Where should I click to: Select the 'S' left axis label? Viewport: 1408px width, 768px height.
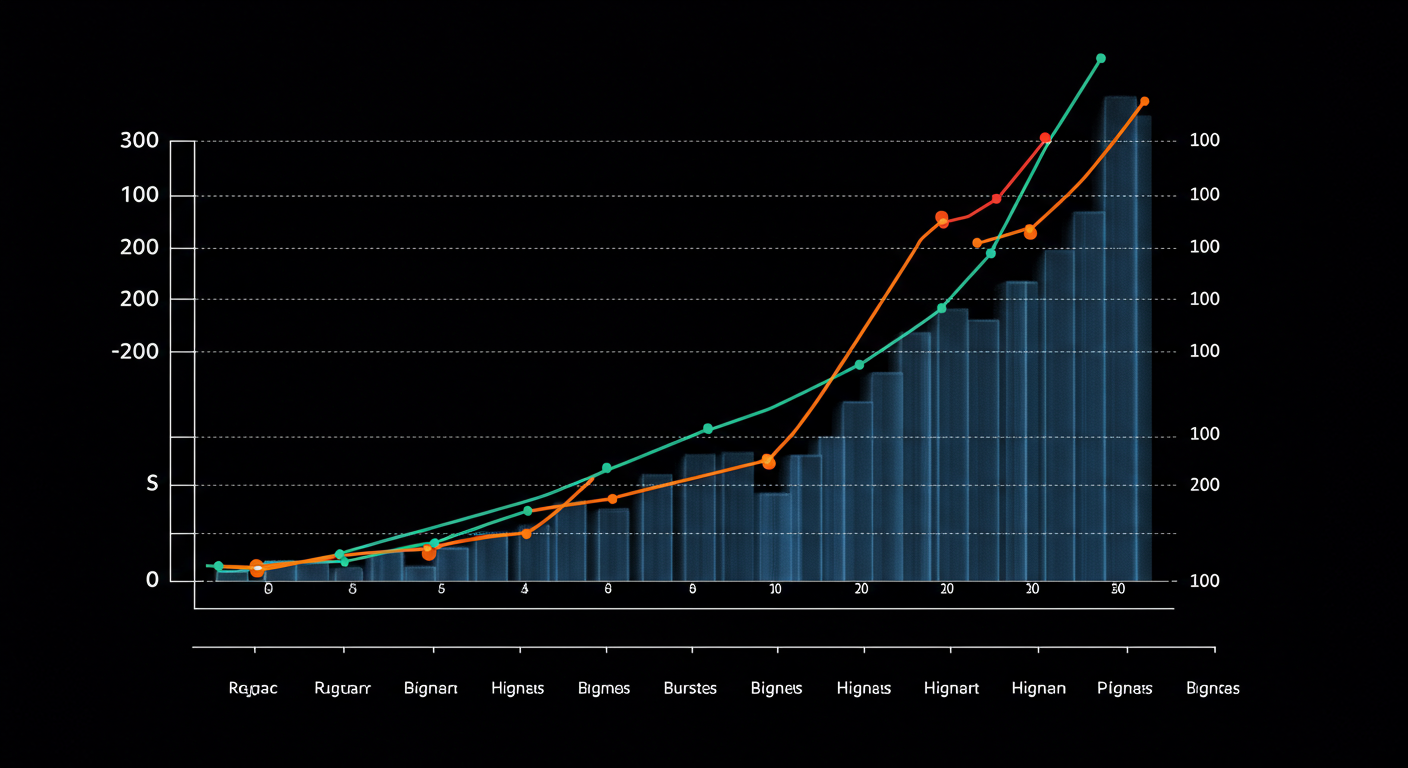click(152, 484)
